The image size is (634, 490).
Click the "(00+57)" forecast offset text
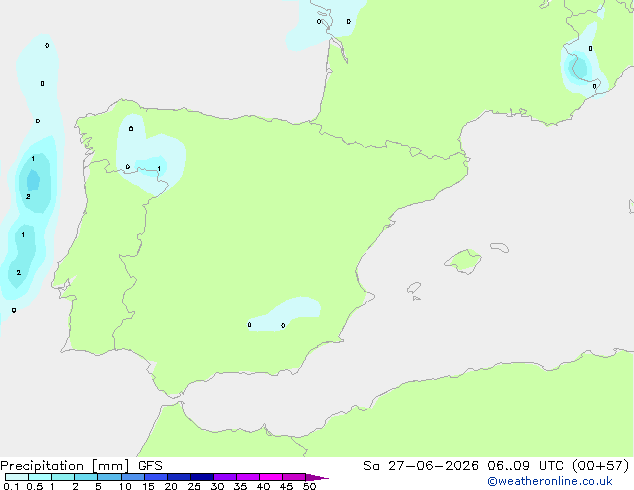tap(600, 466)
